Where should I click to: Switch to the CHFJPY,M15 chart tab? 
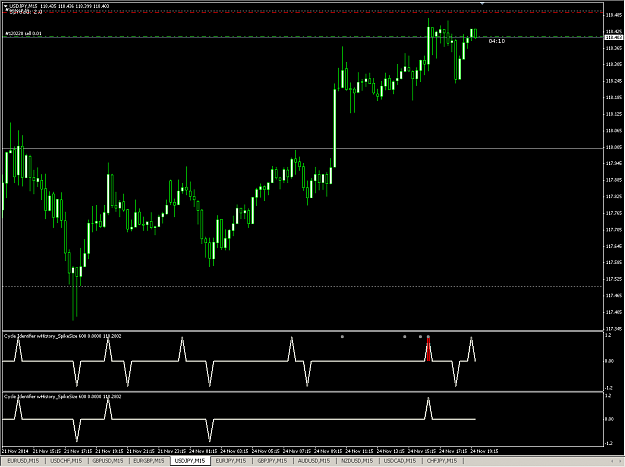(442, 461)
